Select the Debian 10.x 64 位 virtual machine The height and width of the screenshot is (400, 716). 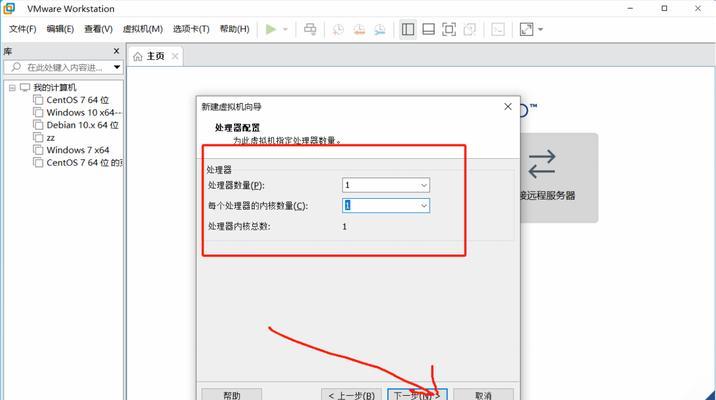82,125
